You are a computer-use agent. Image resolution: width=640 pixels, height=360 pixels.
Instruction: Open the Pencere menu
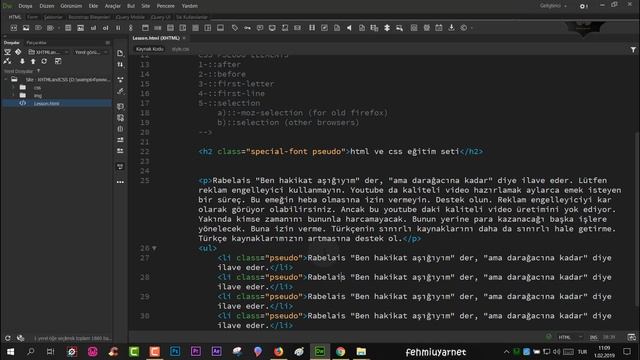point(166,6)
